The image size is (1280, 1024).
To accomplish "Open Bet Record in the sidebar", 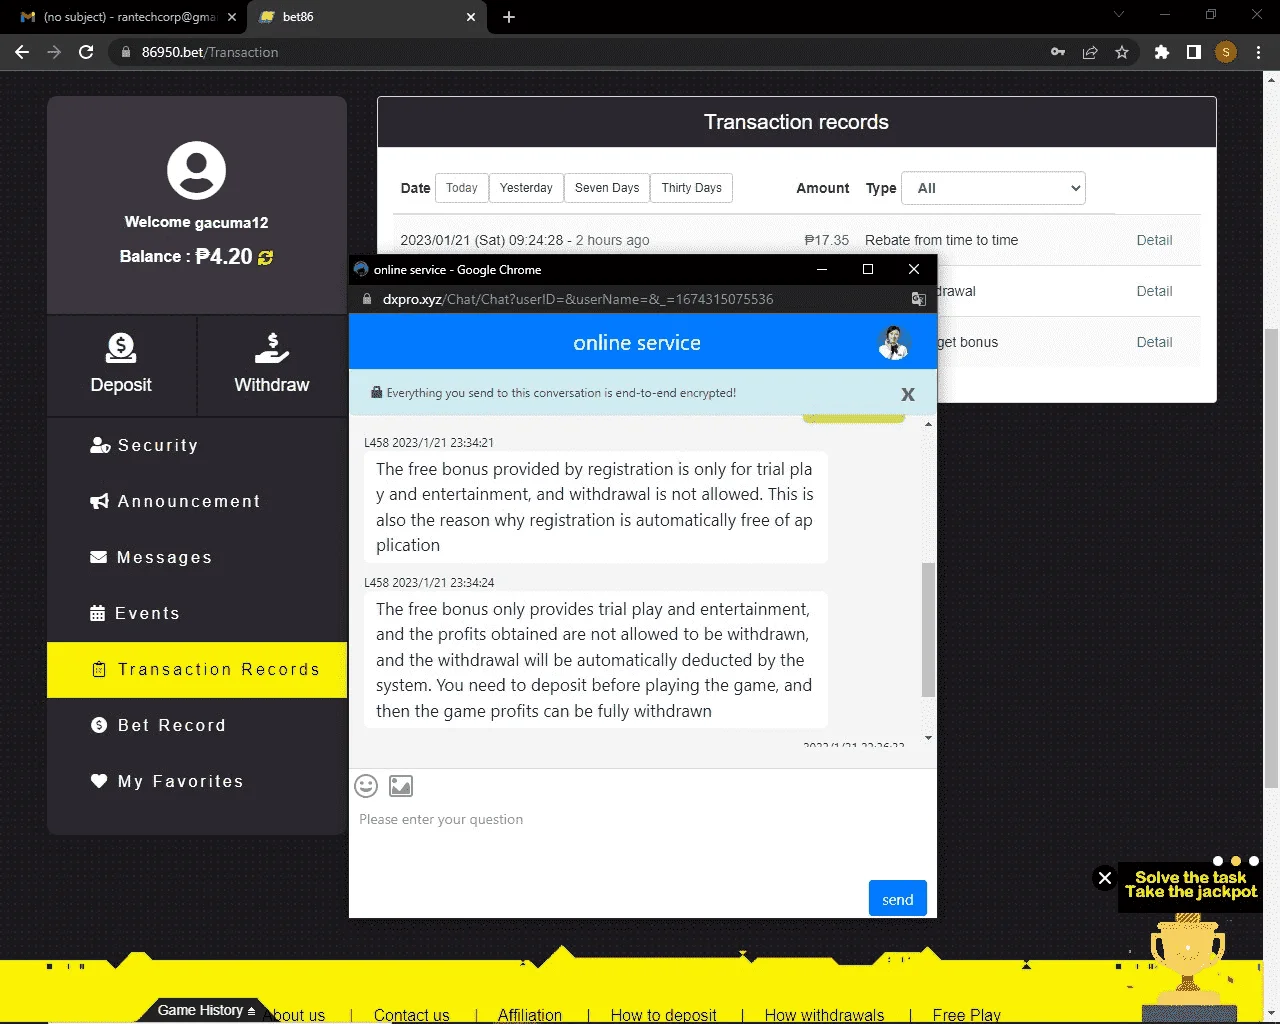I will click(x=158, y=725).
